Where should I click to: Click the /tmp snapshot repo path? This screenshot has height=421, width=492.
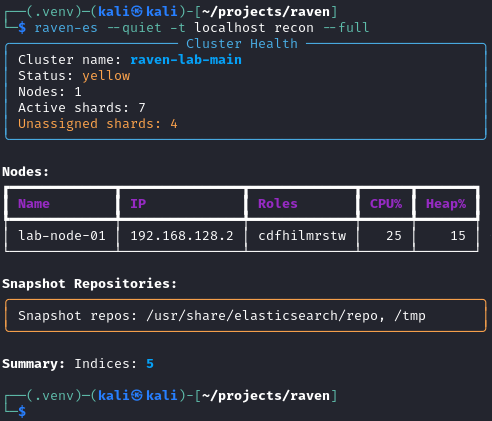point(410,316)
